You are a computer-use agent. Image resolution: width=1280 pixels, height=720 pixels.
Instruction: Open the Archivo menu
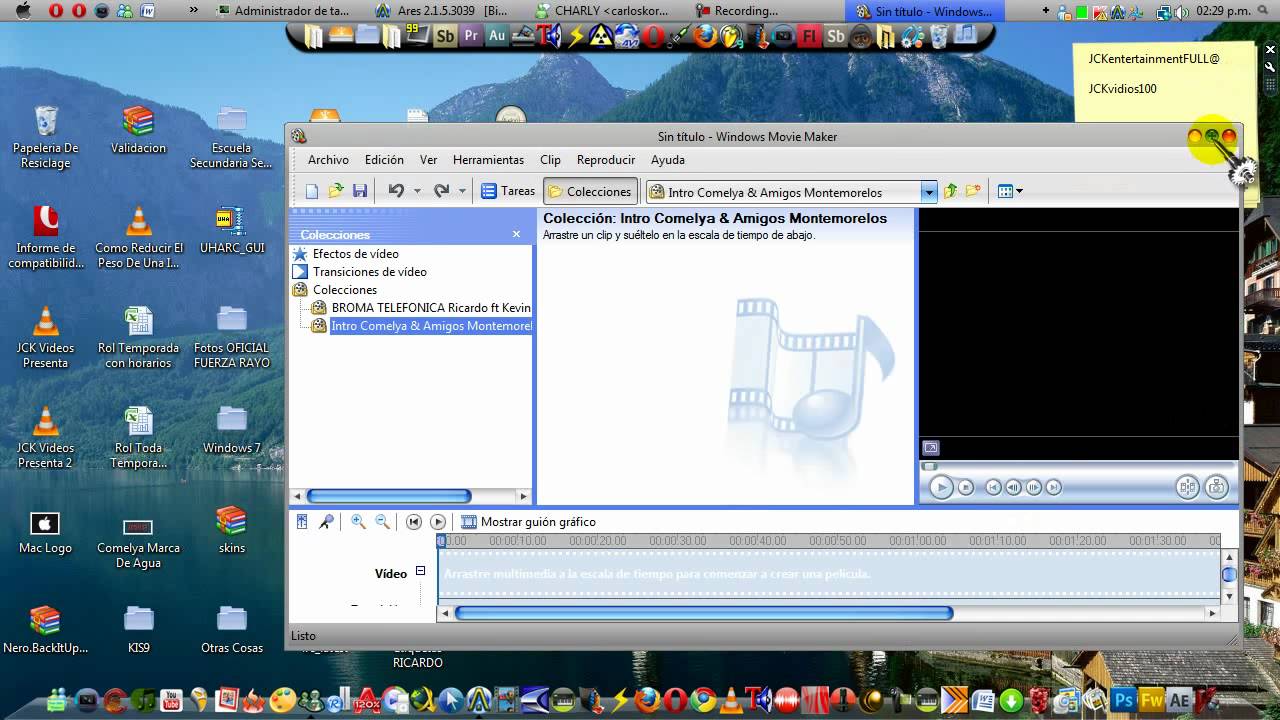pyautogui.click(x=328, y=160)
